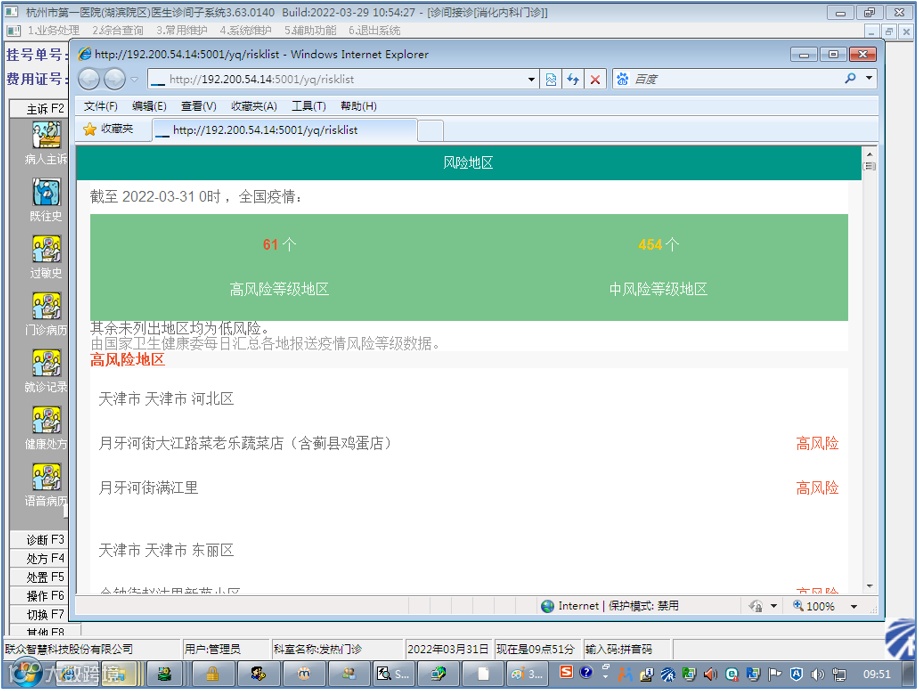919x691 pixels.
Task: Click the taskbar clock 09:51
Action: [876, 675]
